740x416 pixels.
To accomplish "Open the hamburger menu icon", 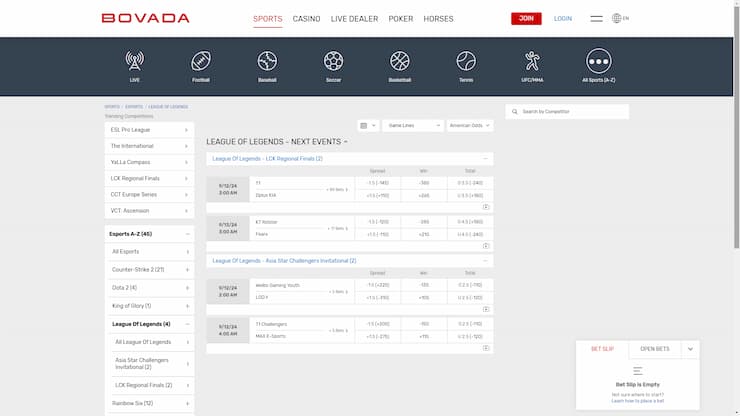I will point(596,18).
